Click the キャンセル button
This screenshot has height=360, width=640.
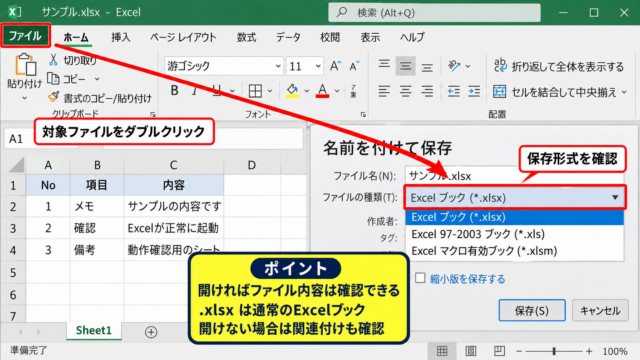point(600,311)
